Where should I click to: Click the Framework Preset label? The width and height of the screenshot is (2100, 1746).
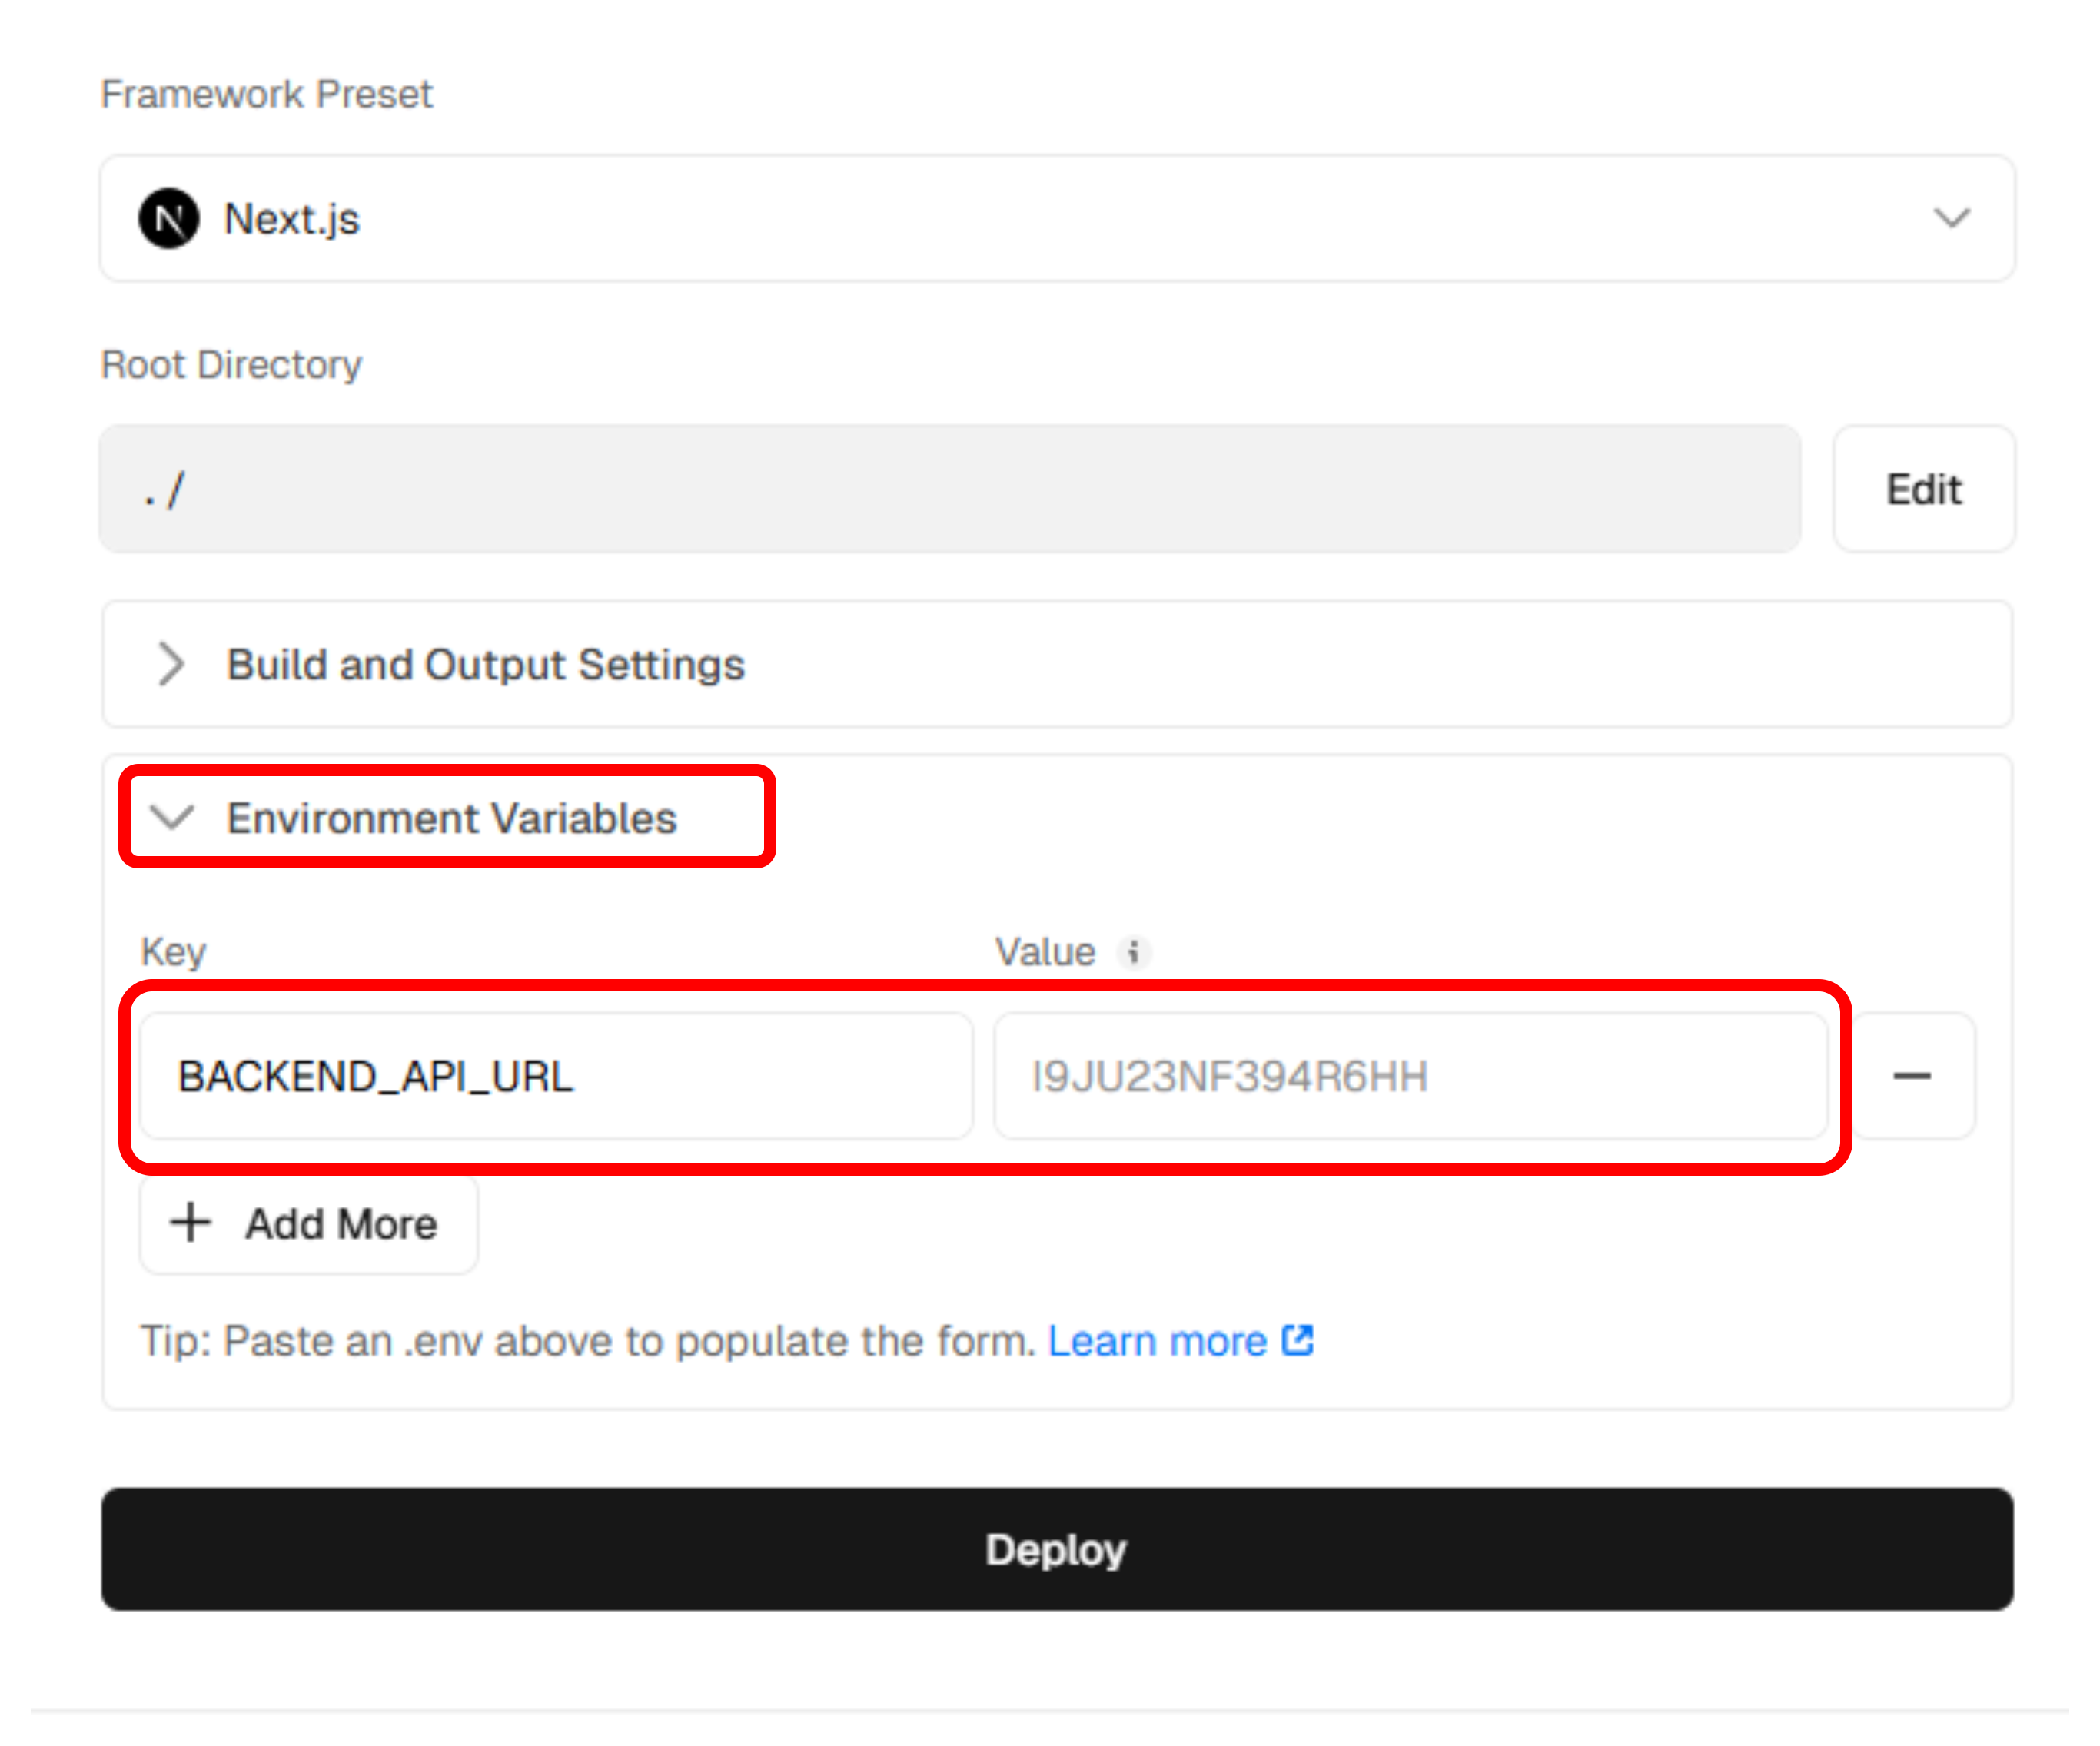pyautogui.click(x=267, y=94)
